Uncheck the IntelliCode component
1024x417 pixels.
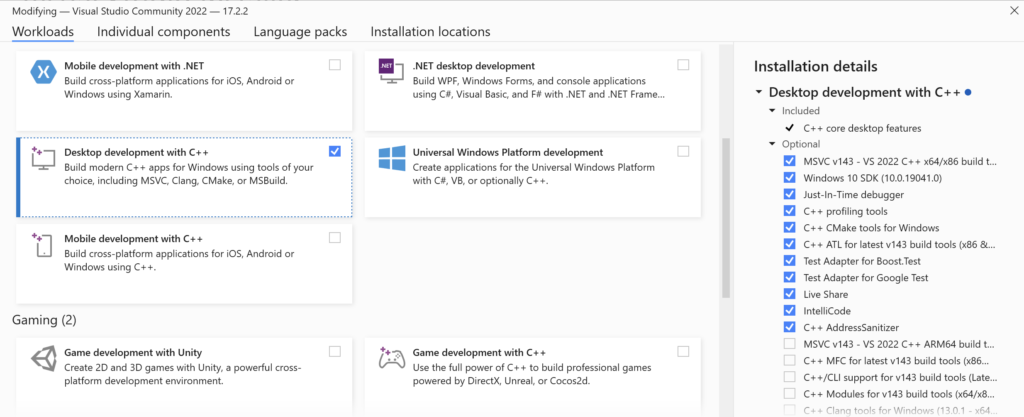[x=790, y=311]
